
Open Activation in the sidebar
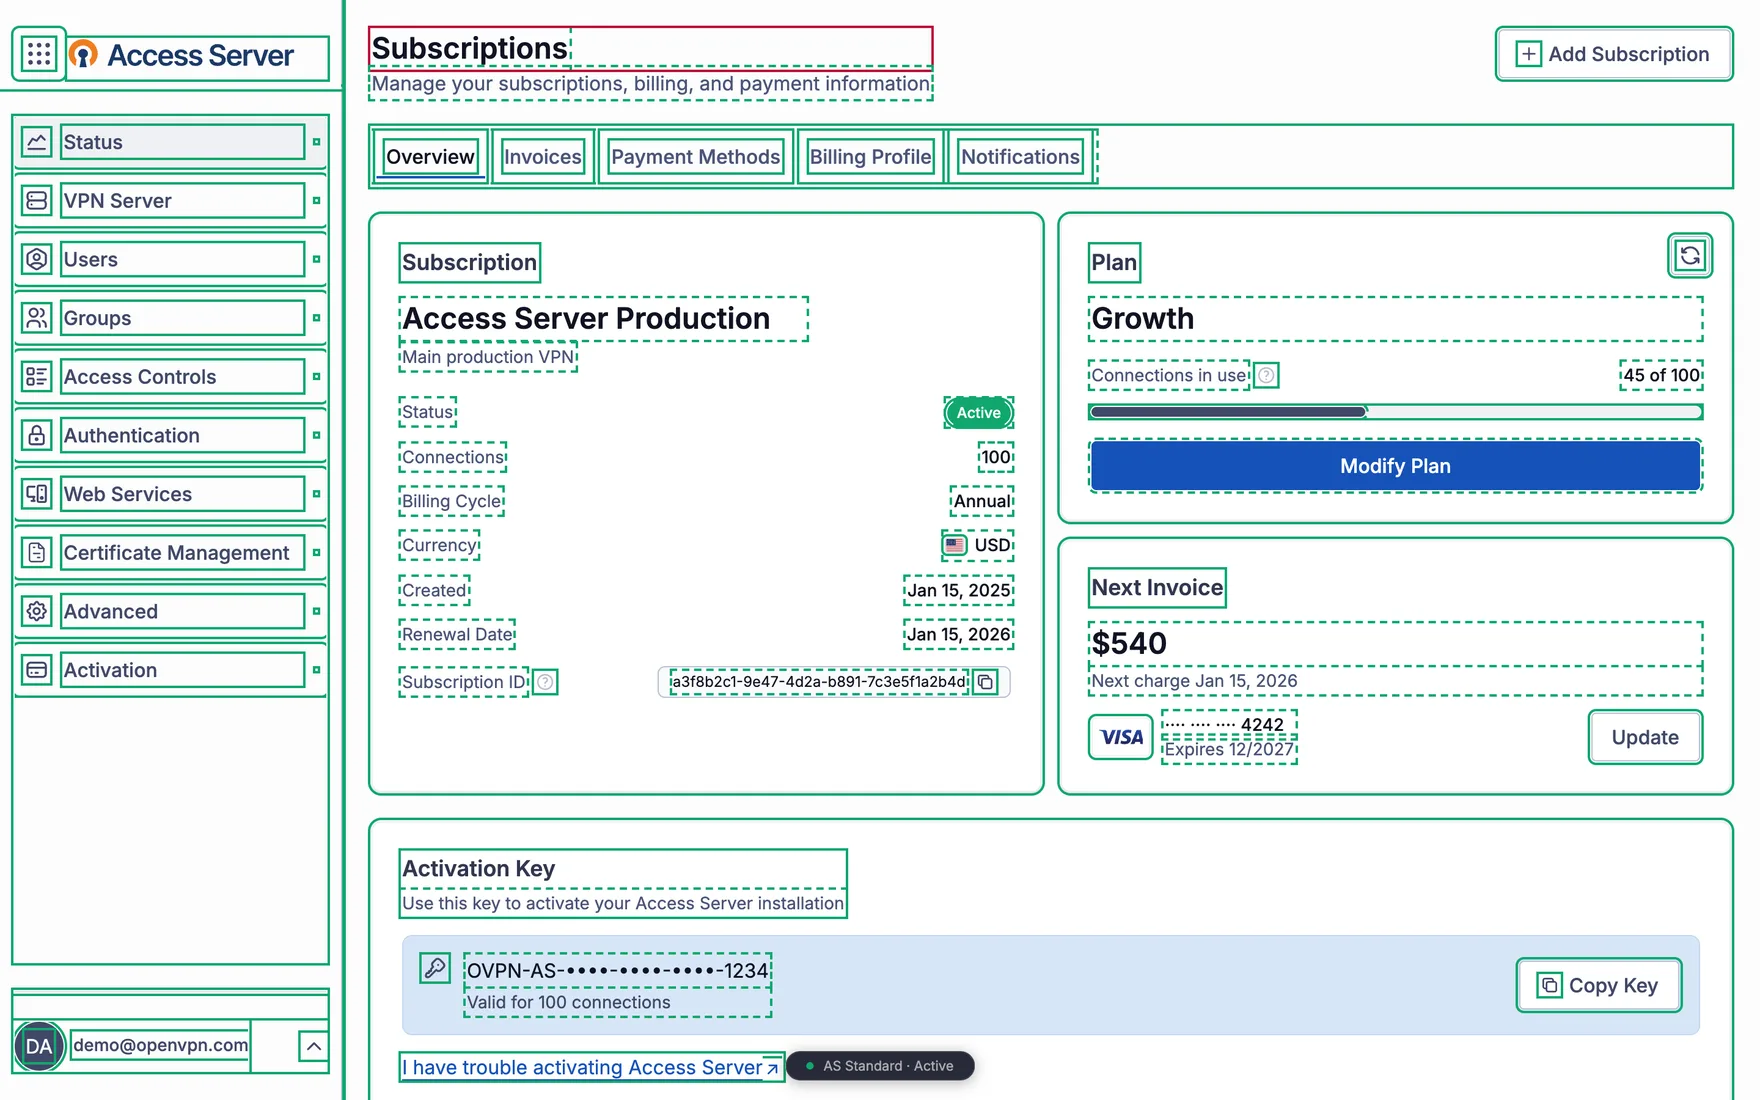tap(170, 670)
